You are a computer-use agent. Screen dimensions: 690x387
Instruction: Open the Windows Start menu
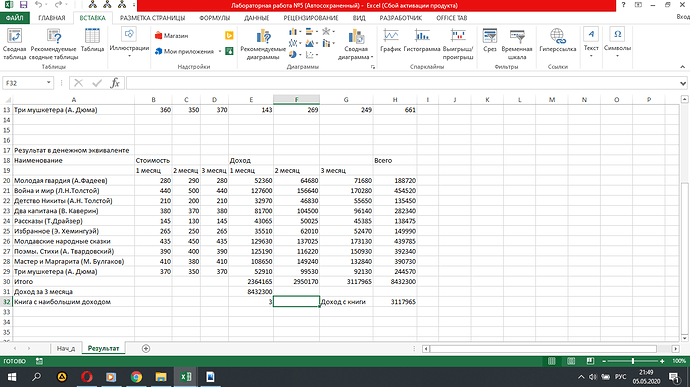(x=12, y=377)
